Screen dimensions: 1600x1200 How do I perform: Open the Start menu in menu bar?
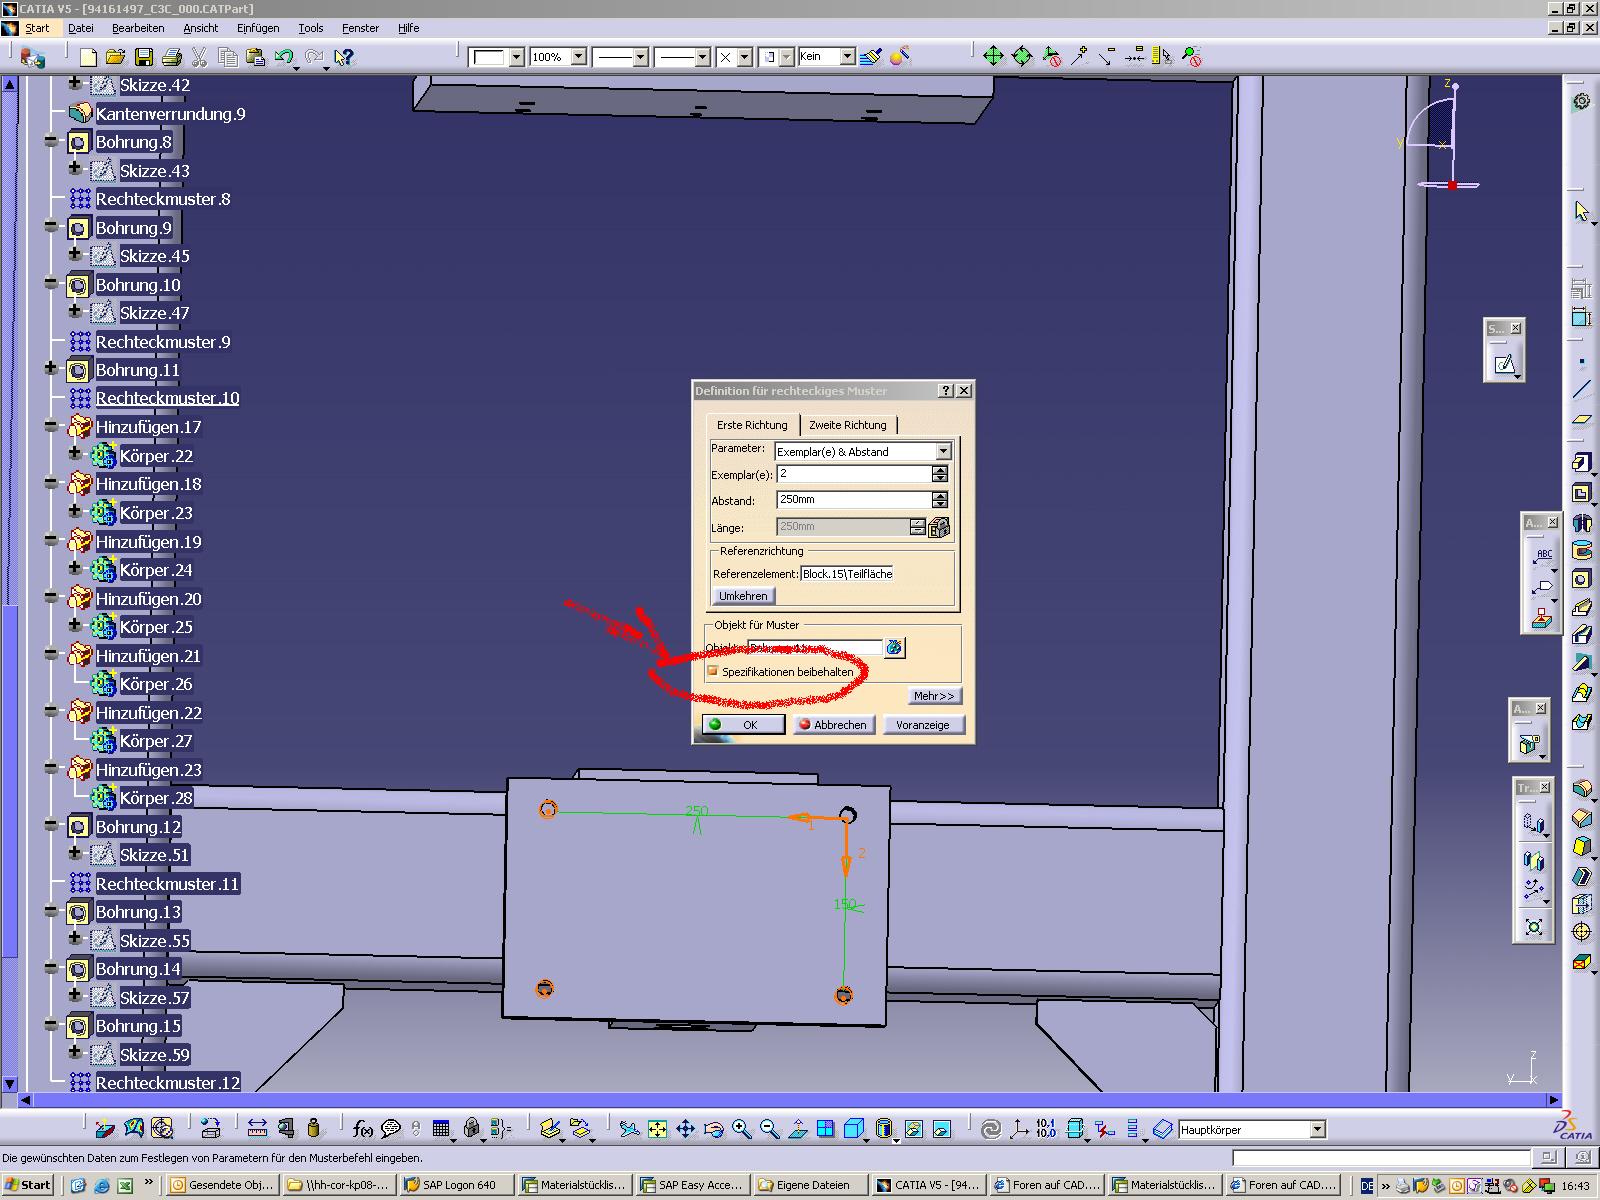pos(37,28)
